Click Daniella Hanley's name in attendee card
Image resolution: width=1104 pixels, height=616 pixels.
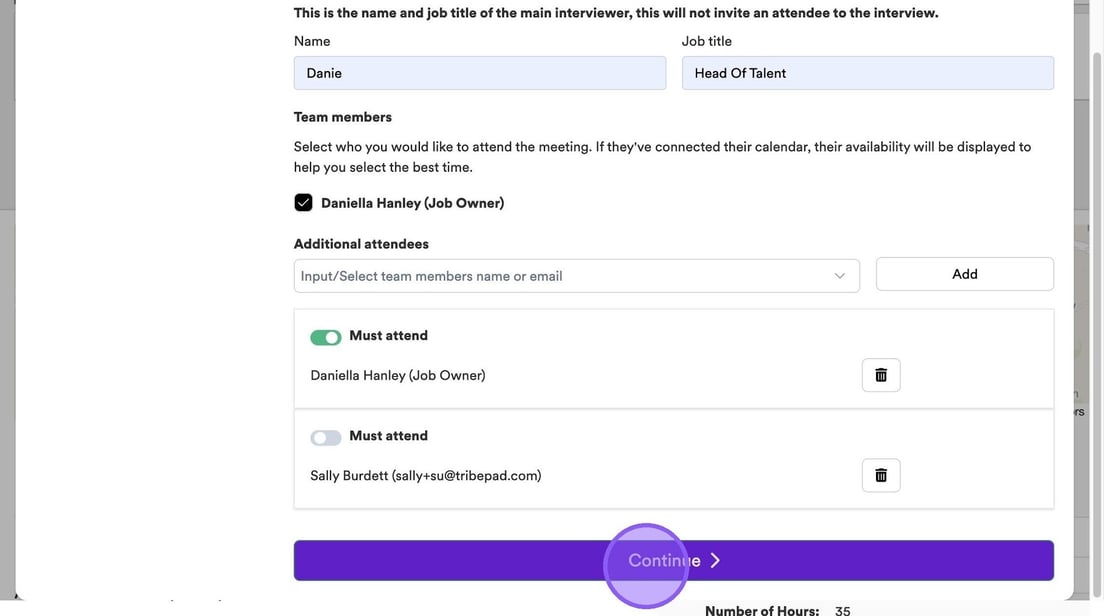397,376
